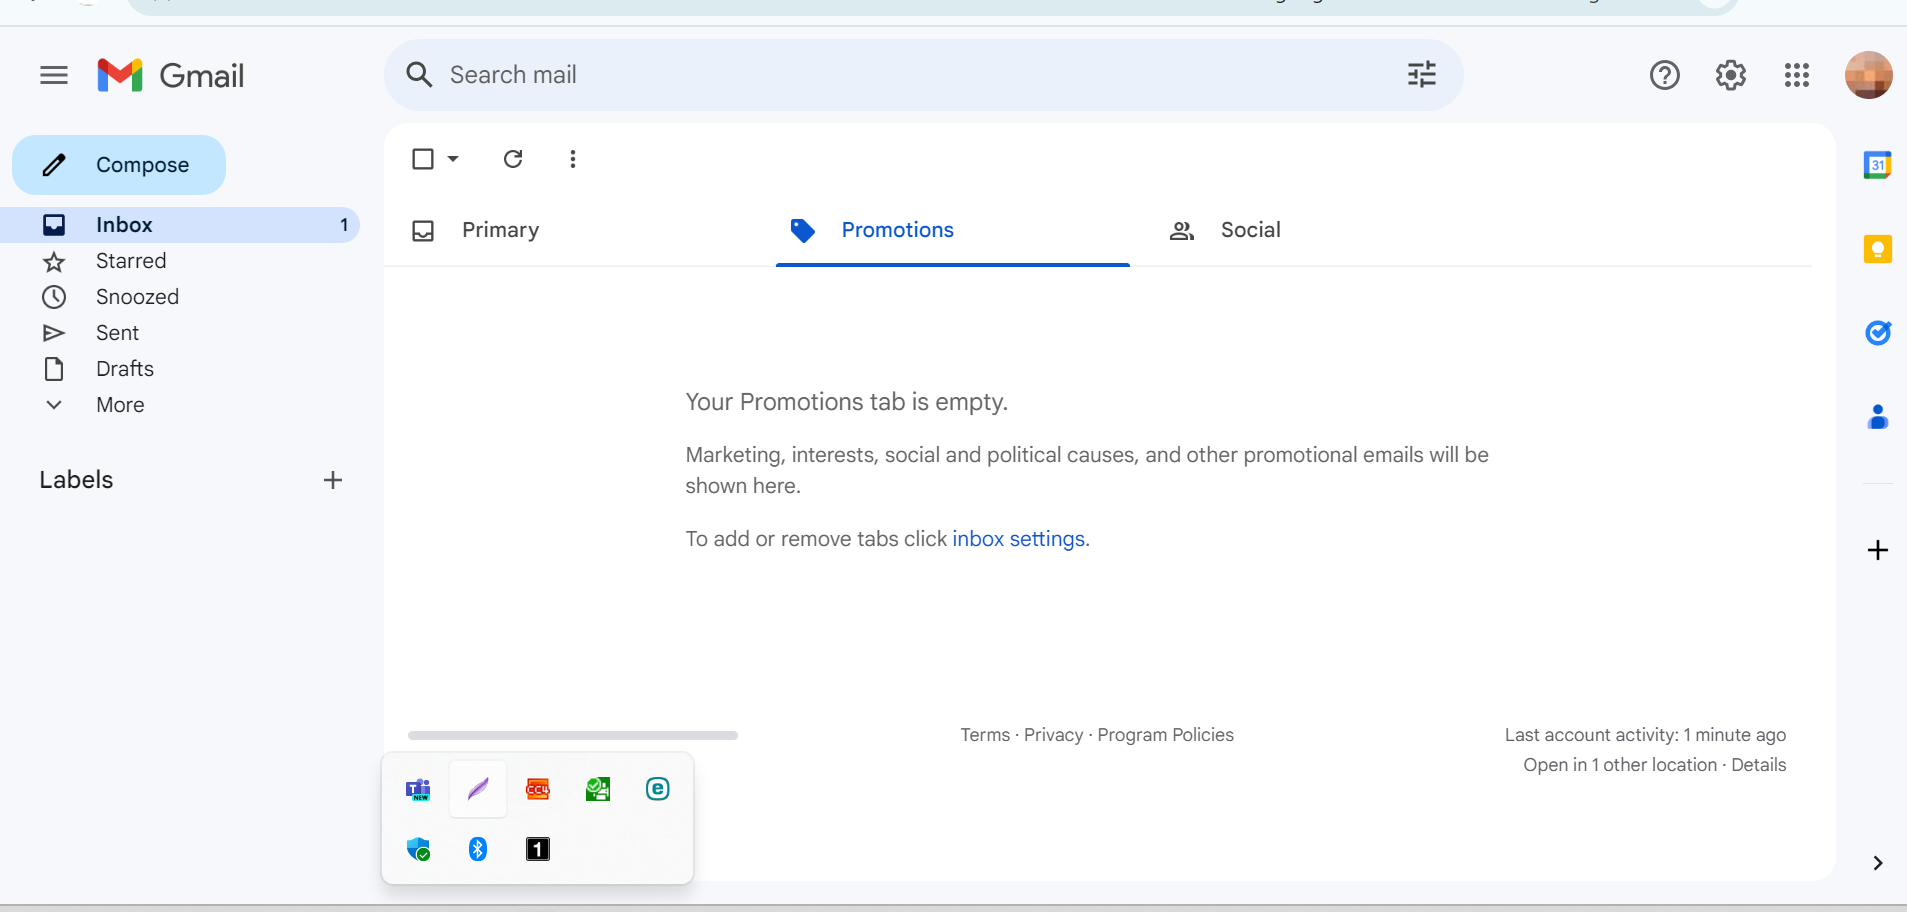The image size is (1907, 912).
Task: Open the Inbox folder
Action: [x=180, y=225]
